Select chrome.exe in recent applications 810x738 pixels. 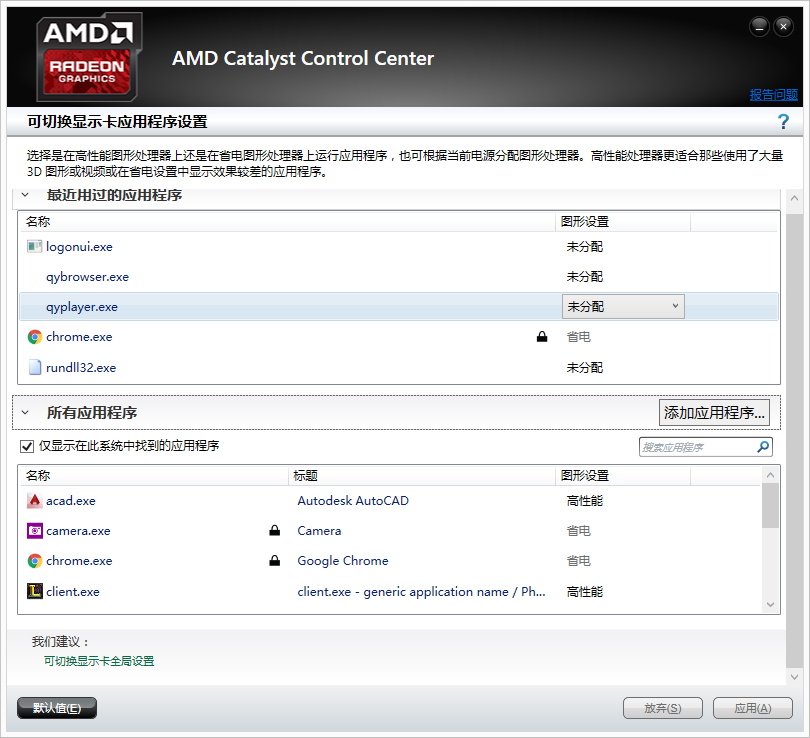point(79,337)
